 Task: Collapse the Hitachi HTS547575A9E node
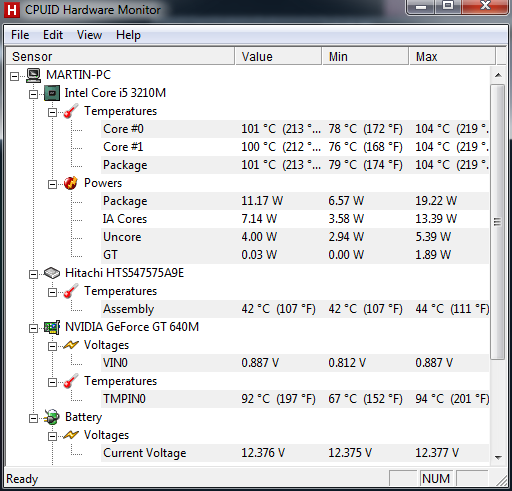(x=33, y=275)
